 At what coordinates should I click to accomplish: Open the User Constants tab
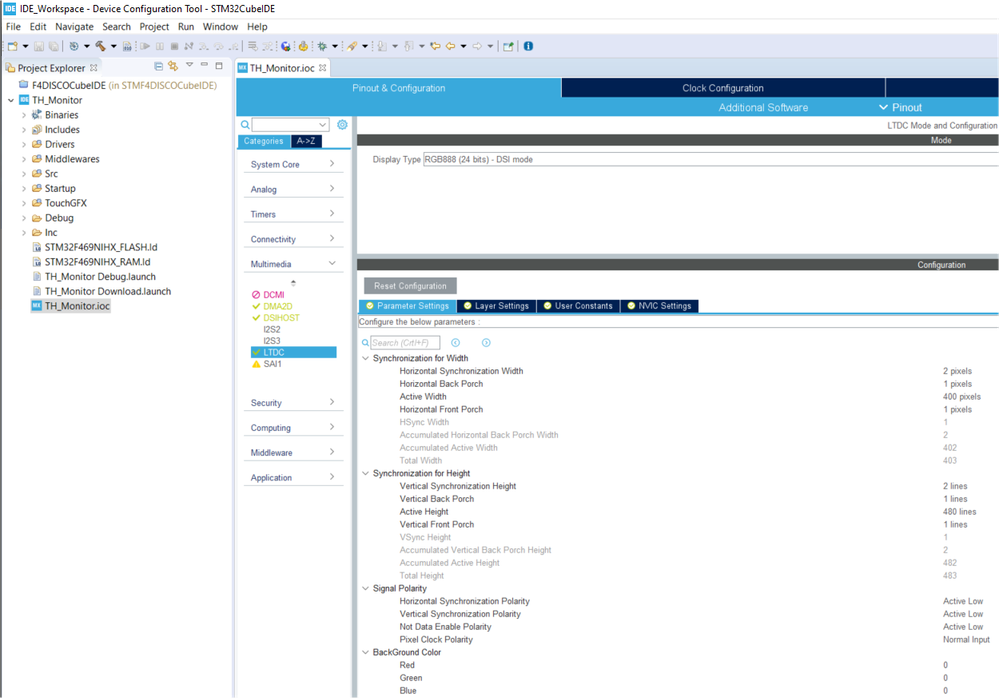tap(579, 306)
